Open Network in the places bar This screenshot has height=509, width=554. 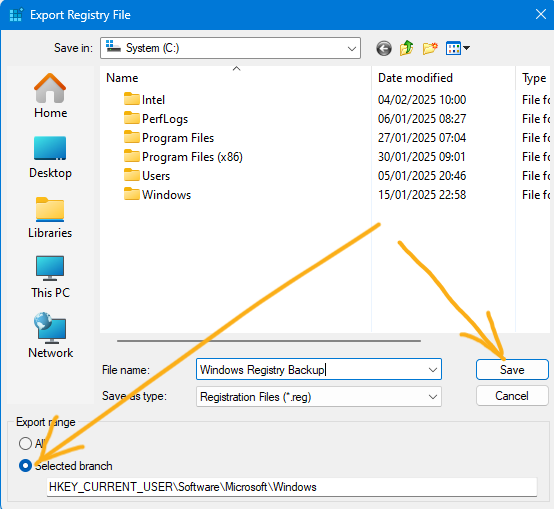pos(50,336)
